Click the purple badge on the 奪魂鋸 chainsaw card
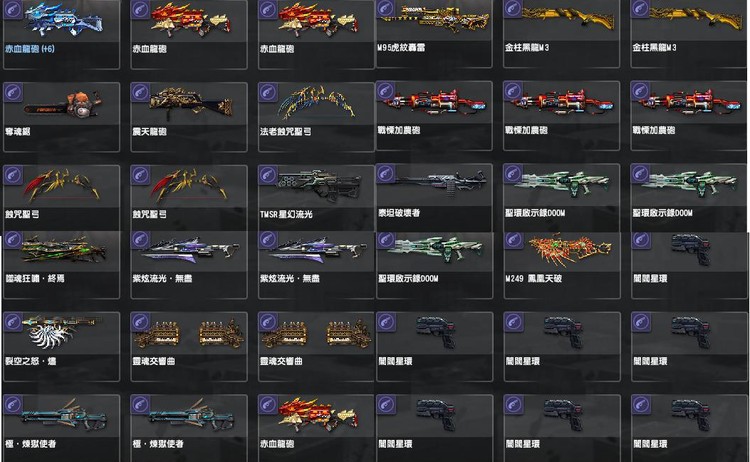 13,92
